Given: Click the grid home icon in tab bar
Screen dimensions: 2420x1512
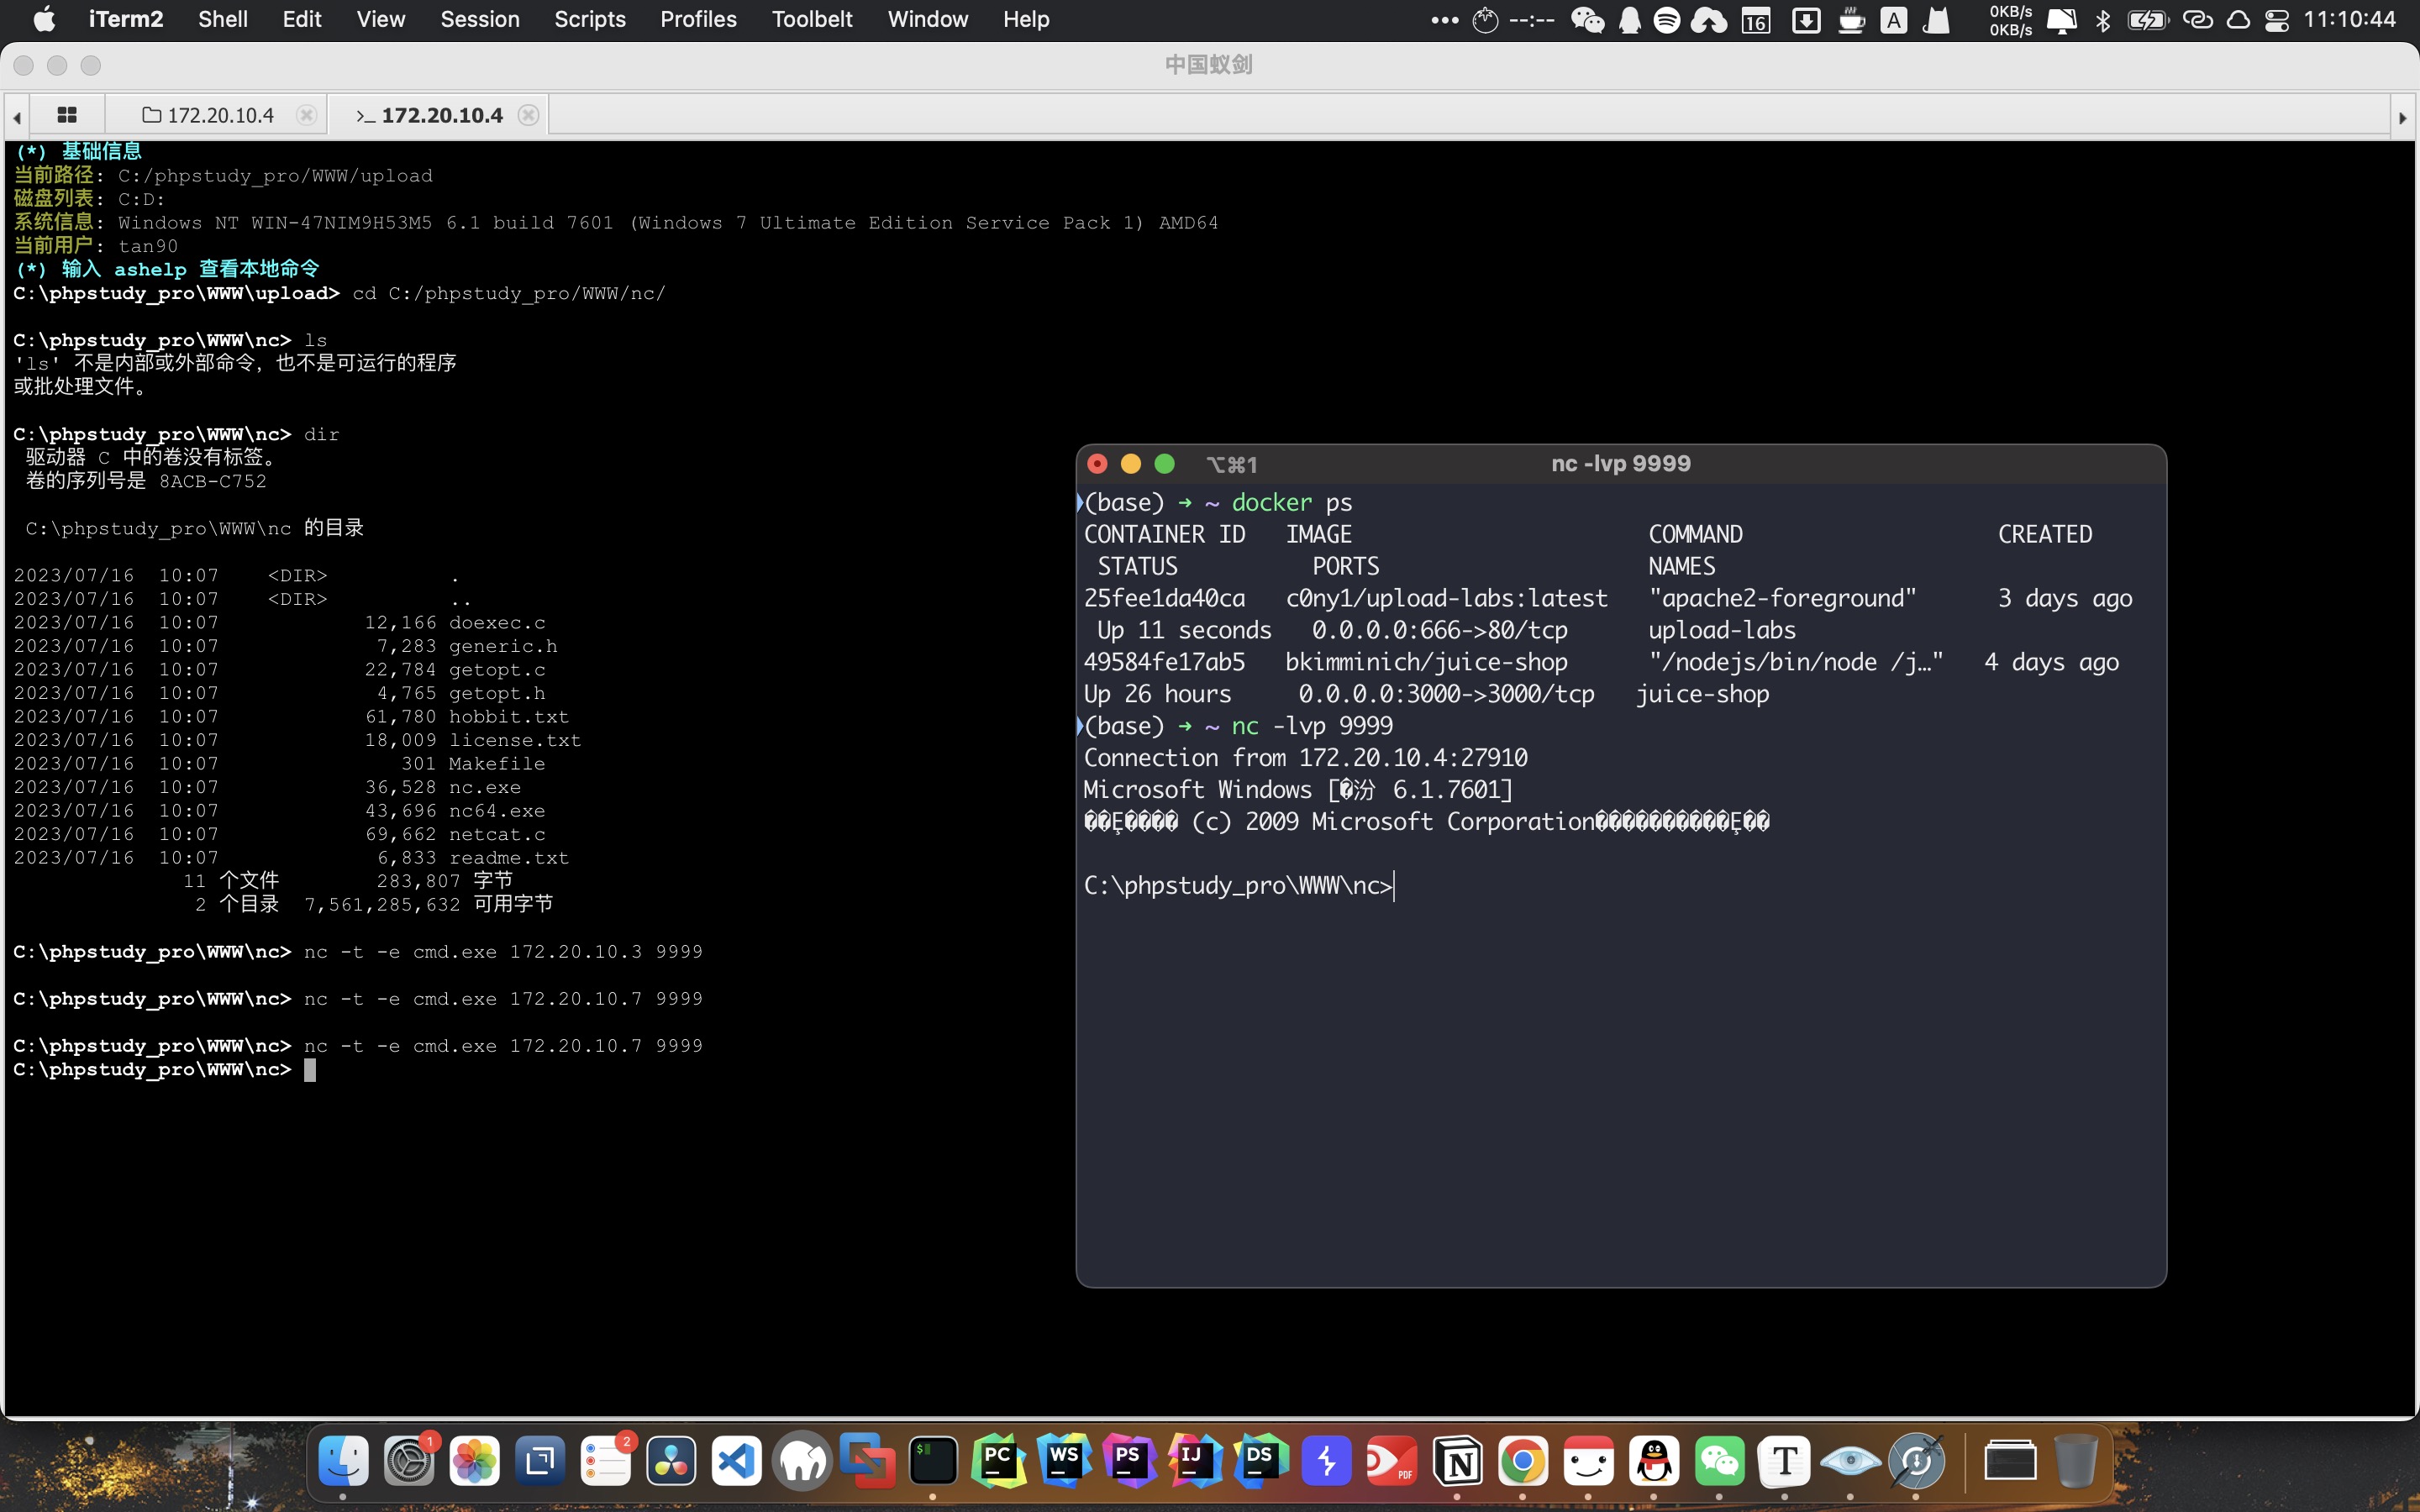Looking at the screenshot, I should [67, 115].
